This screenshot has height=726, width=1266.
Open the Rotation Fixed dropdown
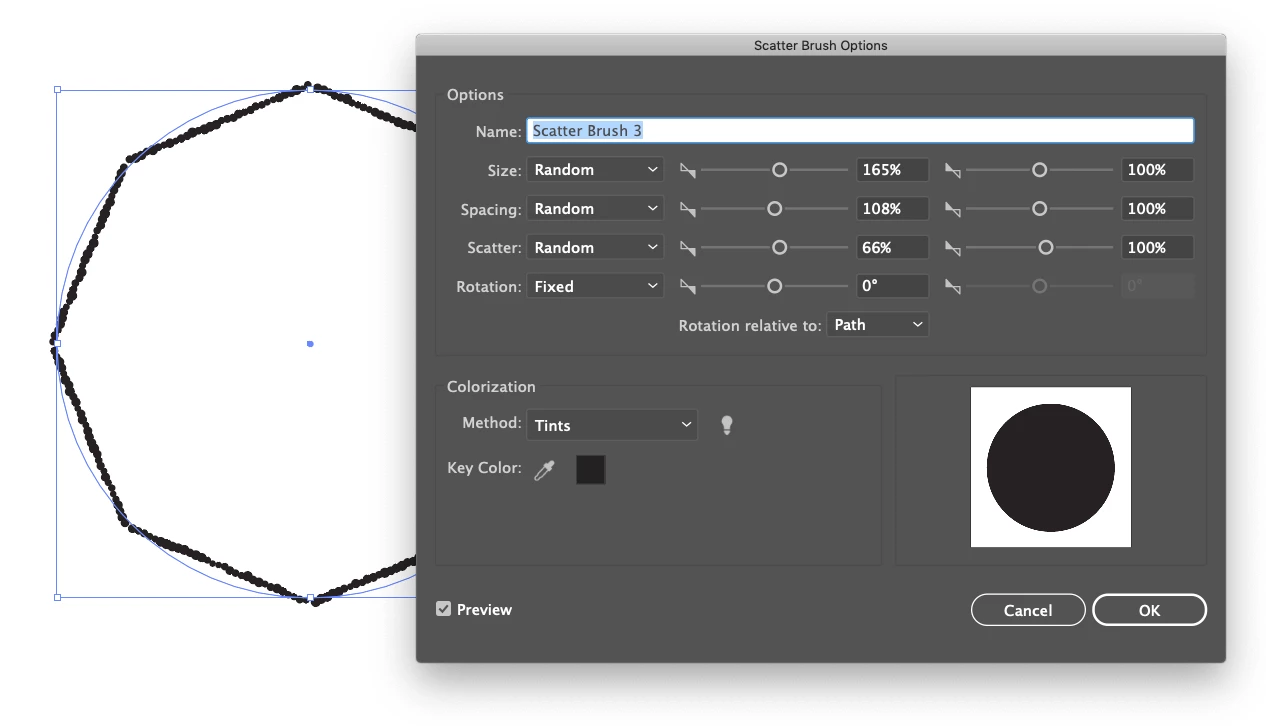pos(595,287)
